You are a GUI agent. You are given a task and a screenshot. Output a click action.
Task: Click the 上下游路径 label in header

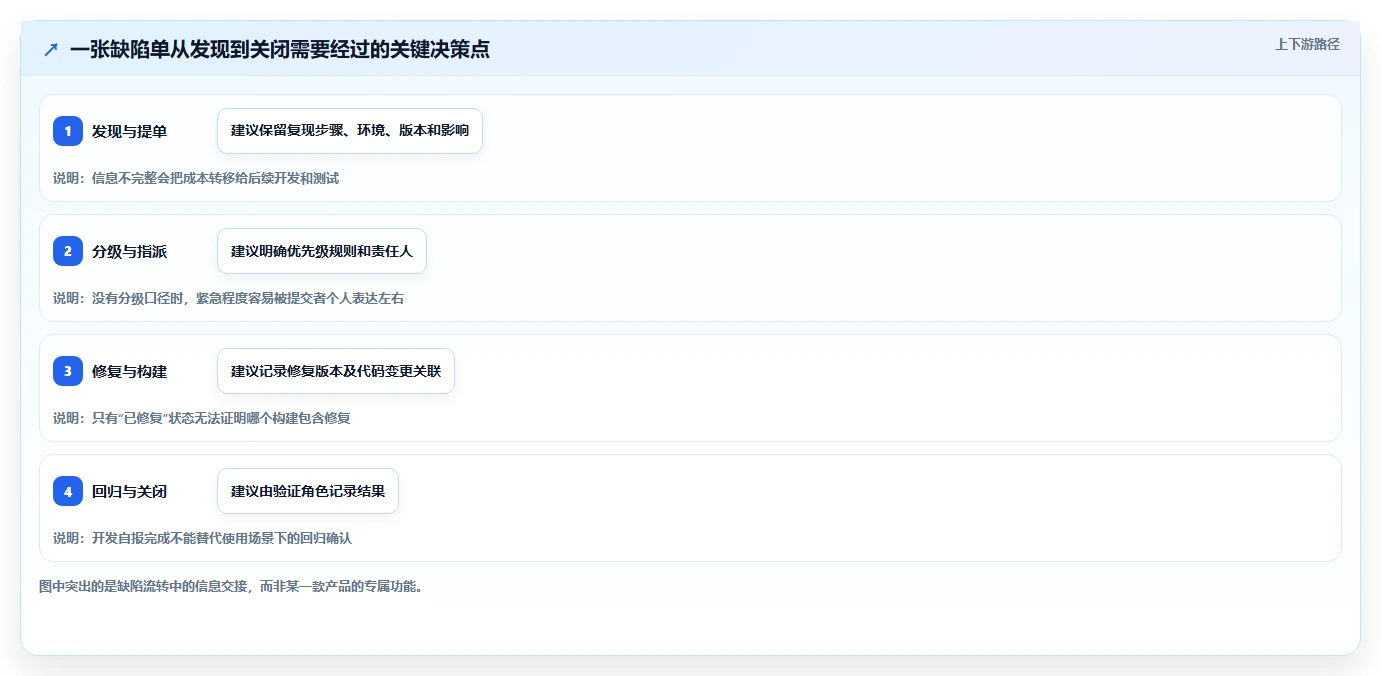tap(1307, 44)
